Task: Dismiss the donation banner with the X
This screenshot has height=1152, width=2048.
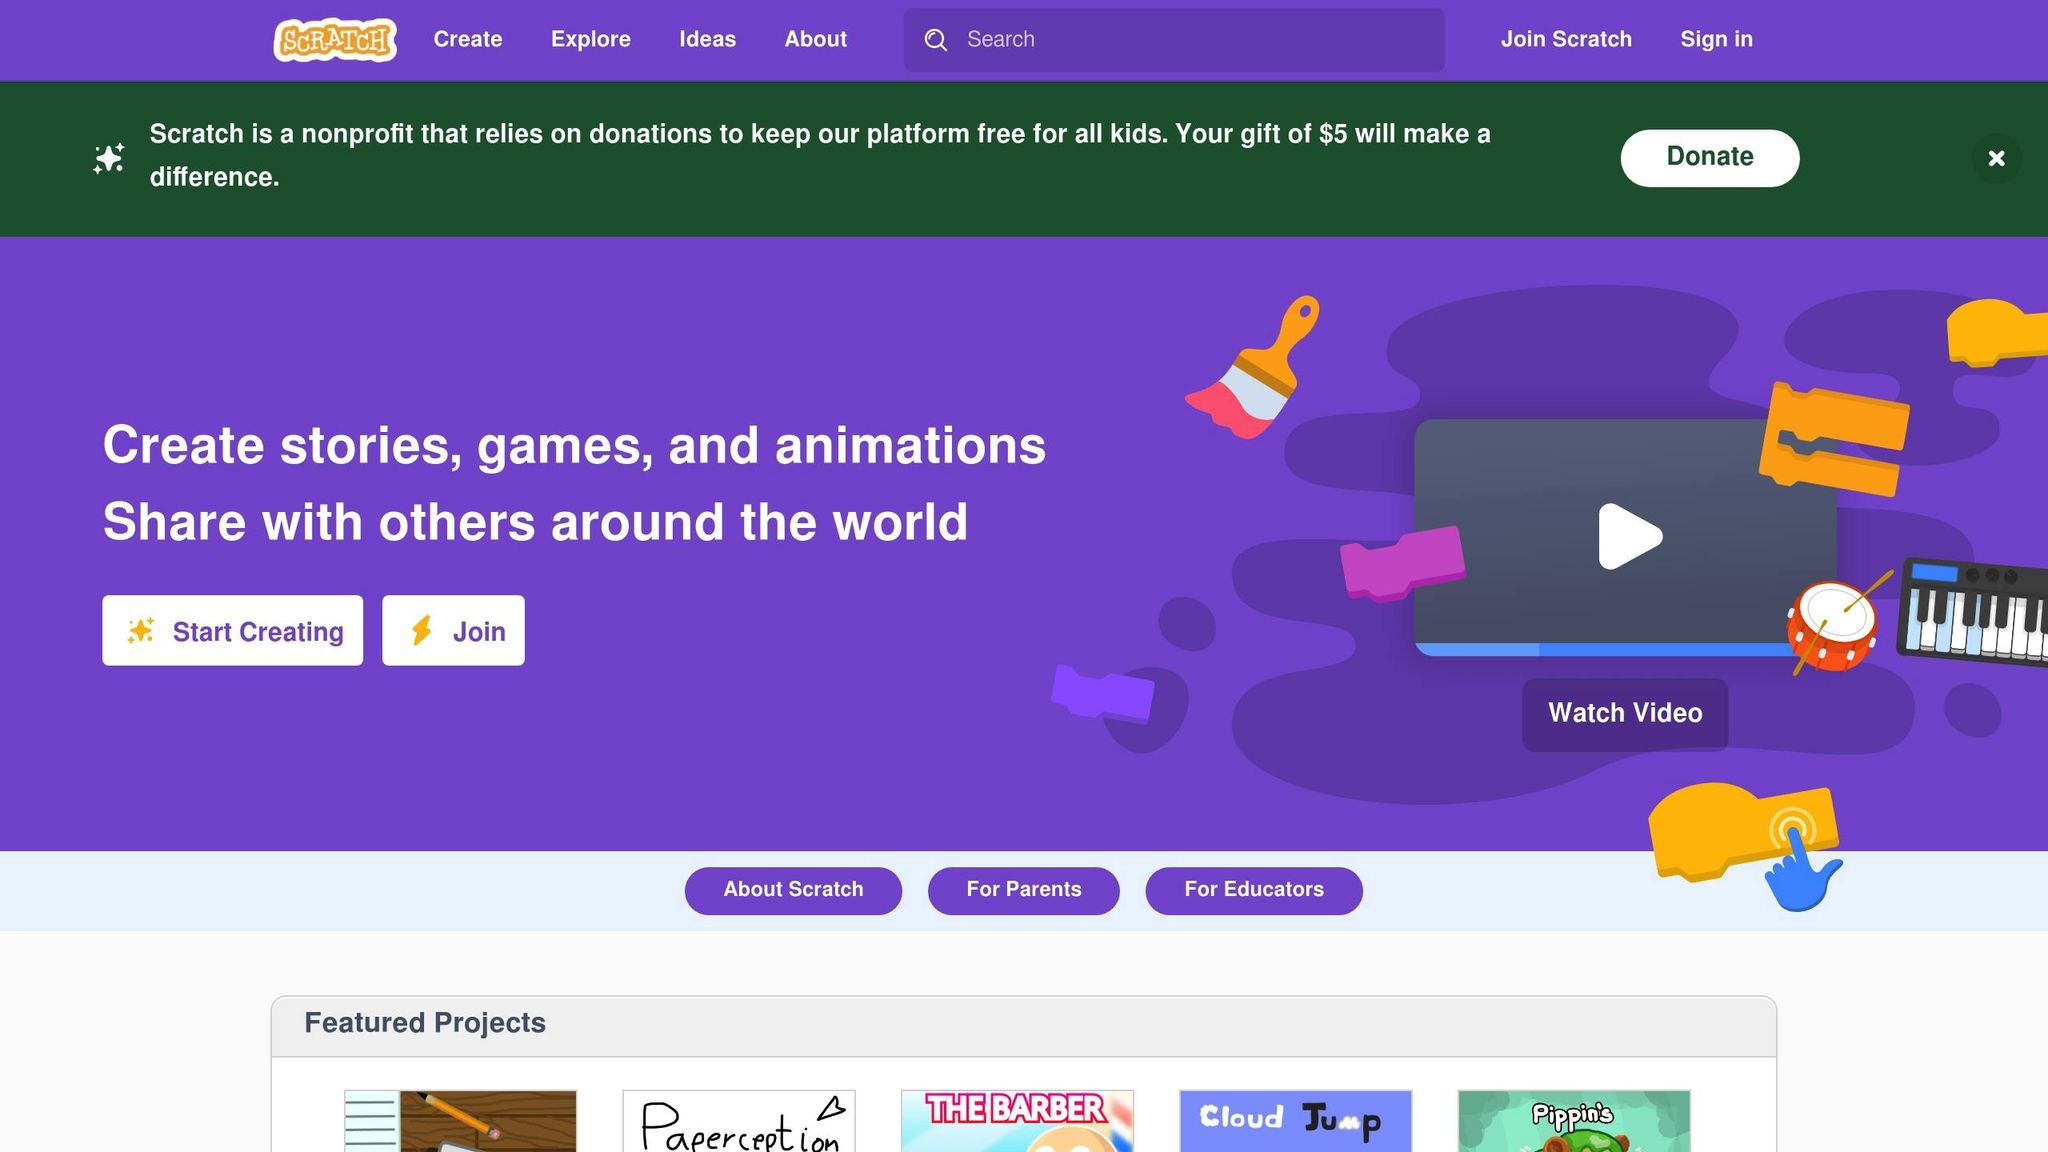Action: (x=1996, y=158)
